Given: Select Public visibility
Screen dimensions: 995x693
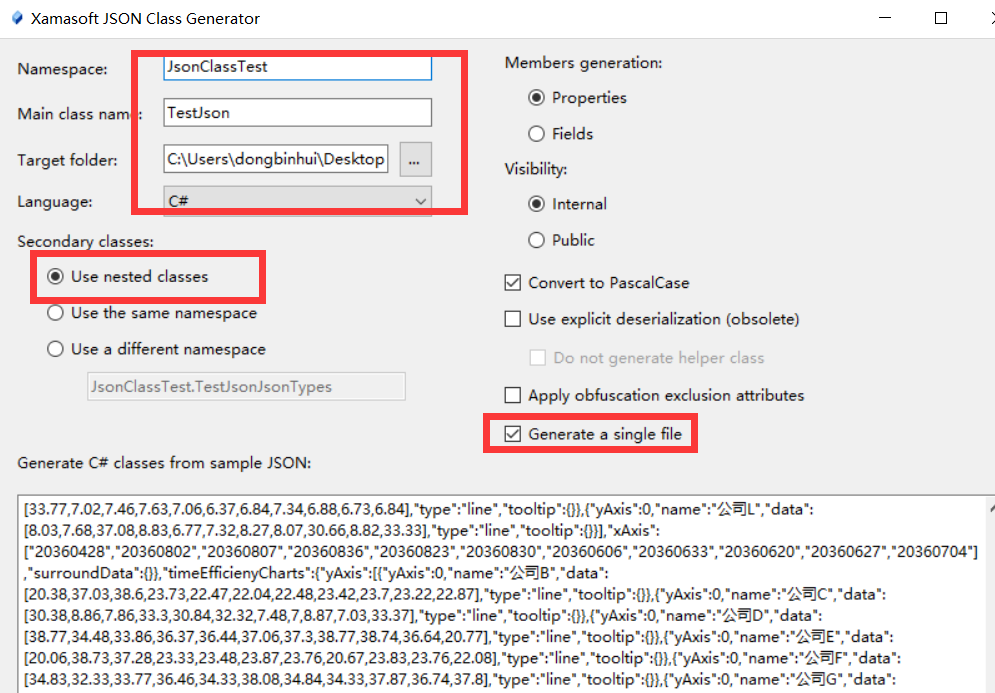Looking at the screenshot, I should point(537,240).
